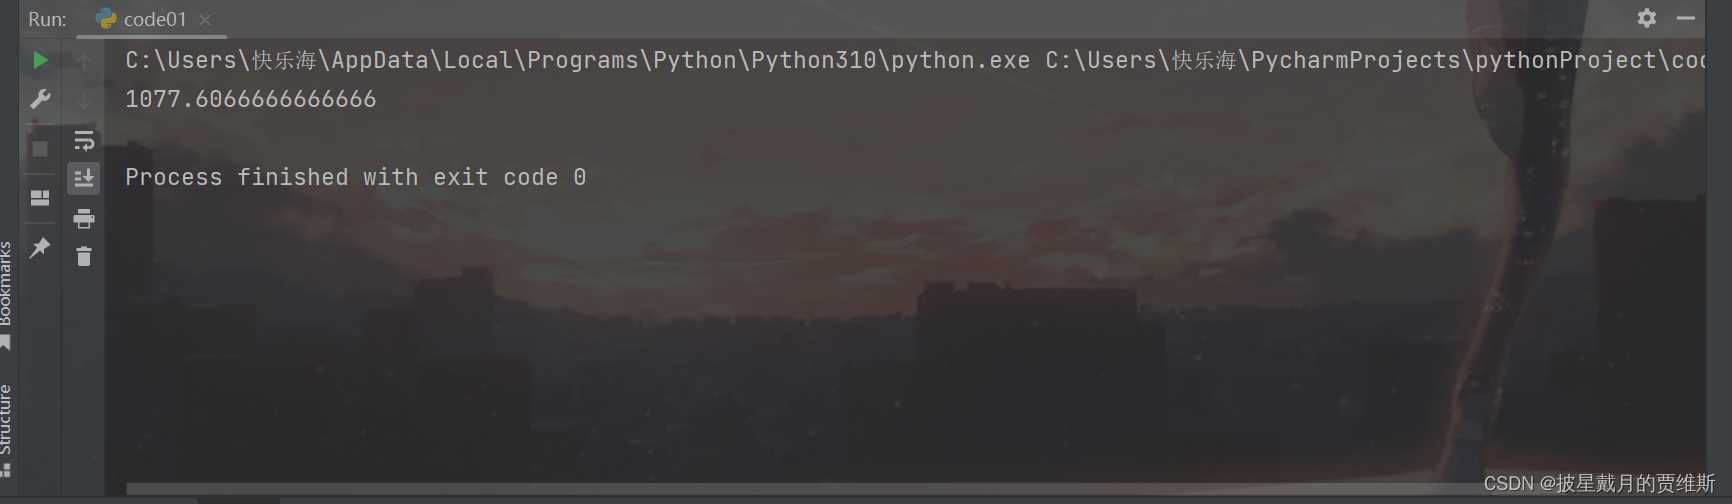Open run configuration wrench icon

click(40, 99)
